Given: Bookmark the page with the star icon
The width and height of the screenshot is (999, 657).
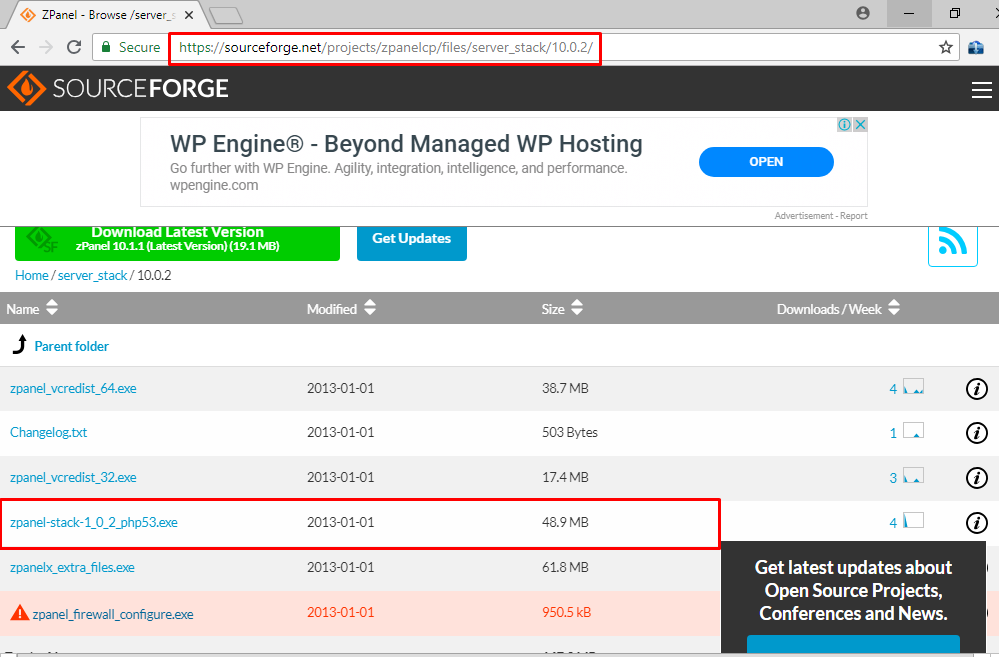Looking at the screenshot, I should coord(947,46).
